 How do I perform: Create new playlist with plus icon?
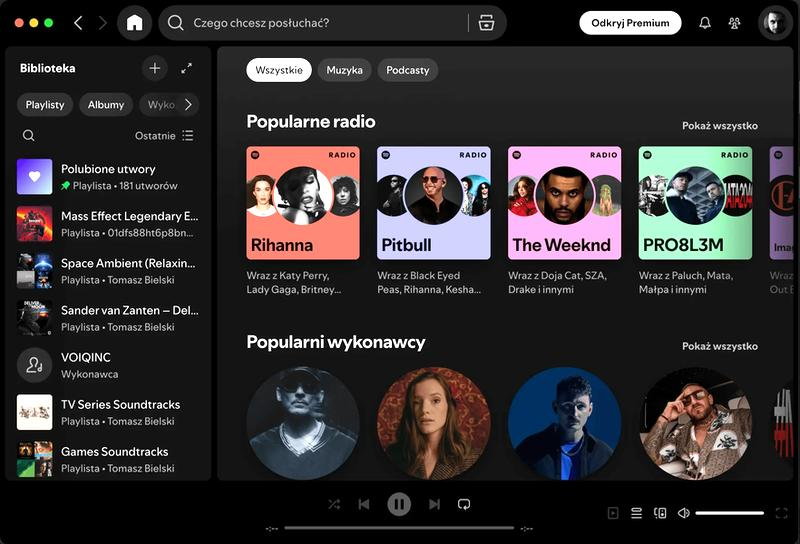pos(155,68)
